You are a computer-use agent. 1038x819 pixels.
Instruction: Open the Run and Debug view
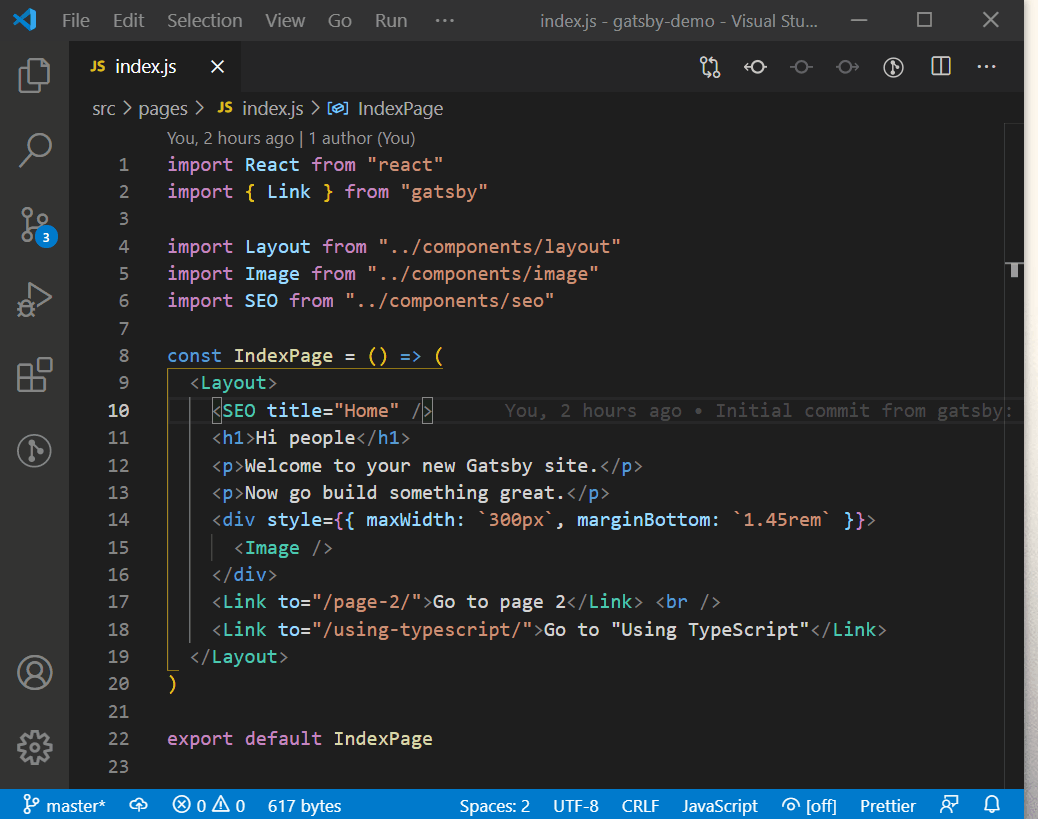coord(34,300)
